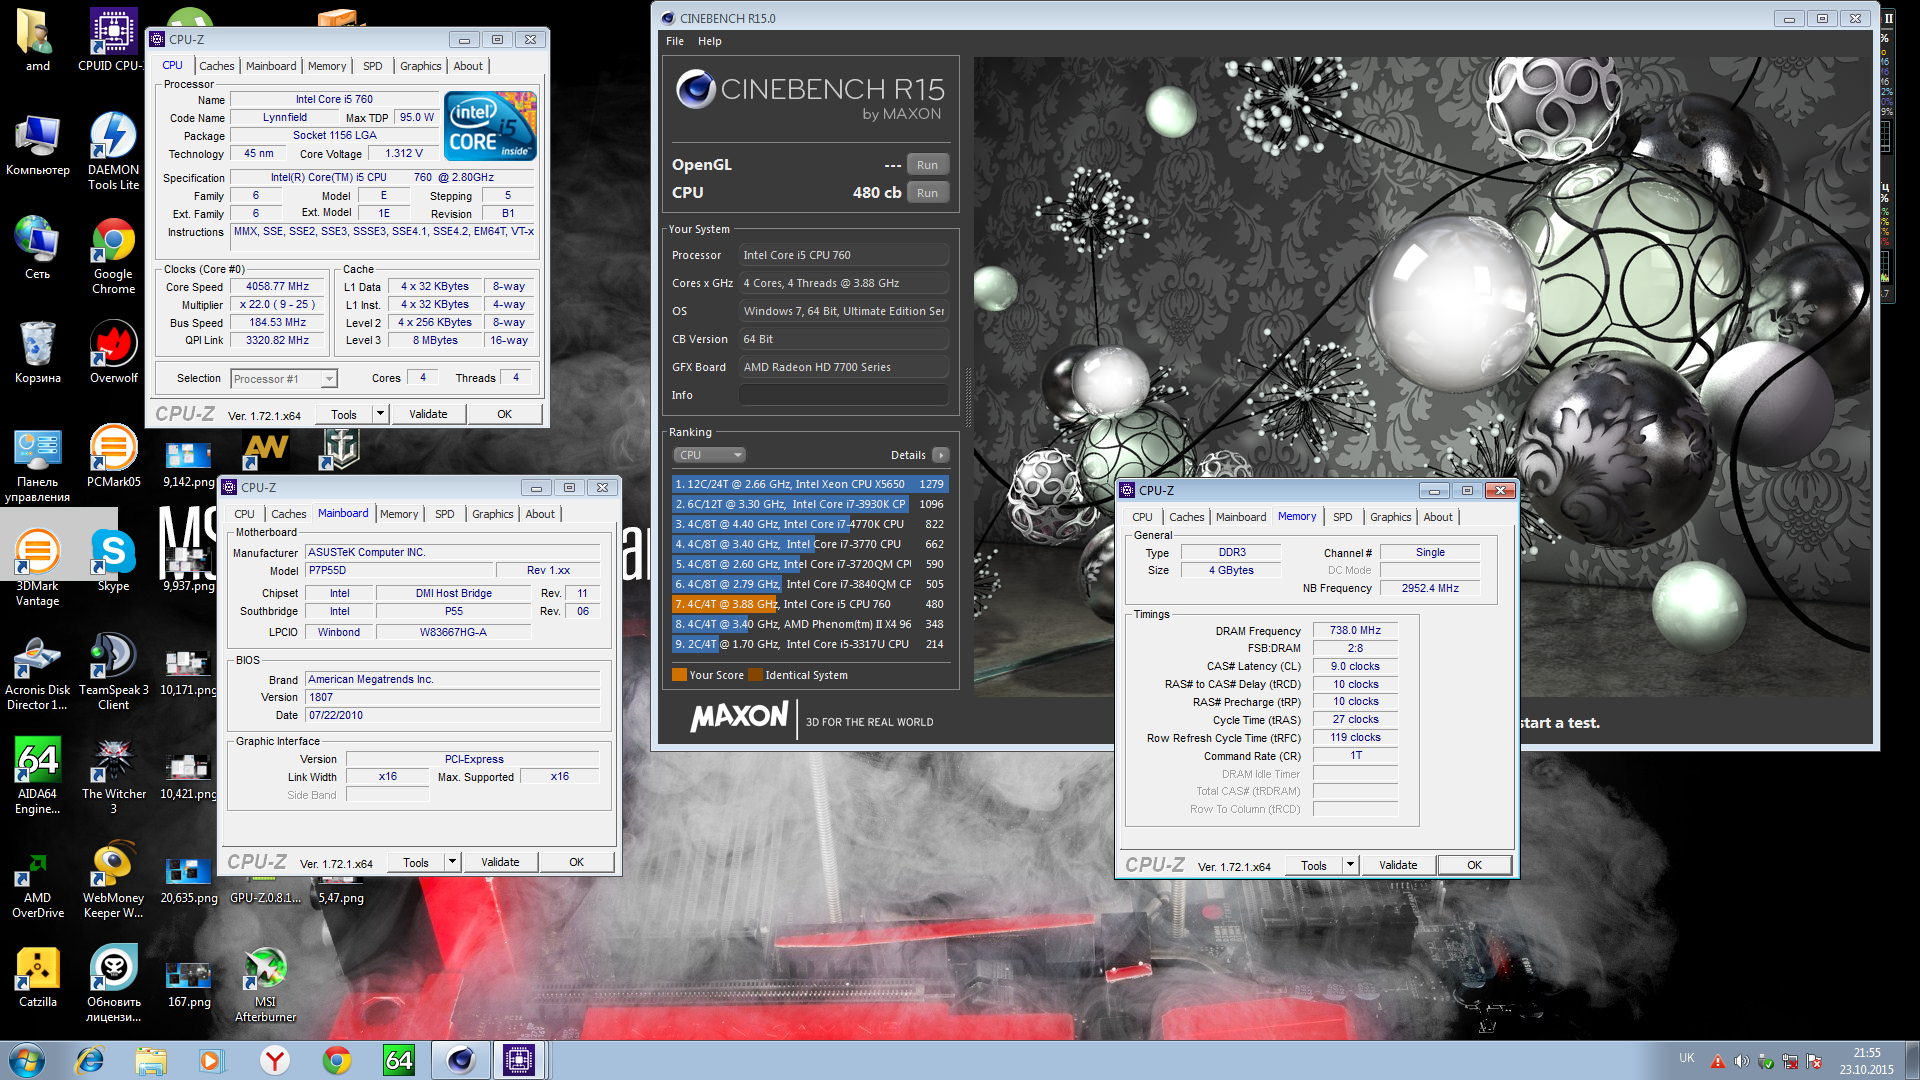
Task: Click OK in Memory CPU-Z window
Action: 1474,865
